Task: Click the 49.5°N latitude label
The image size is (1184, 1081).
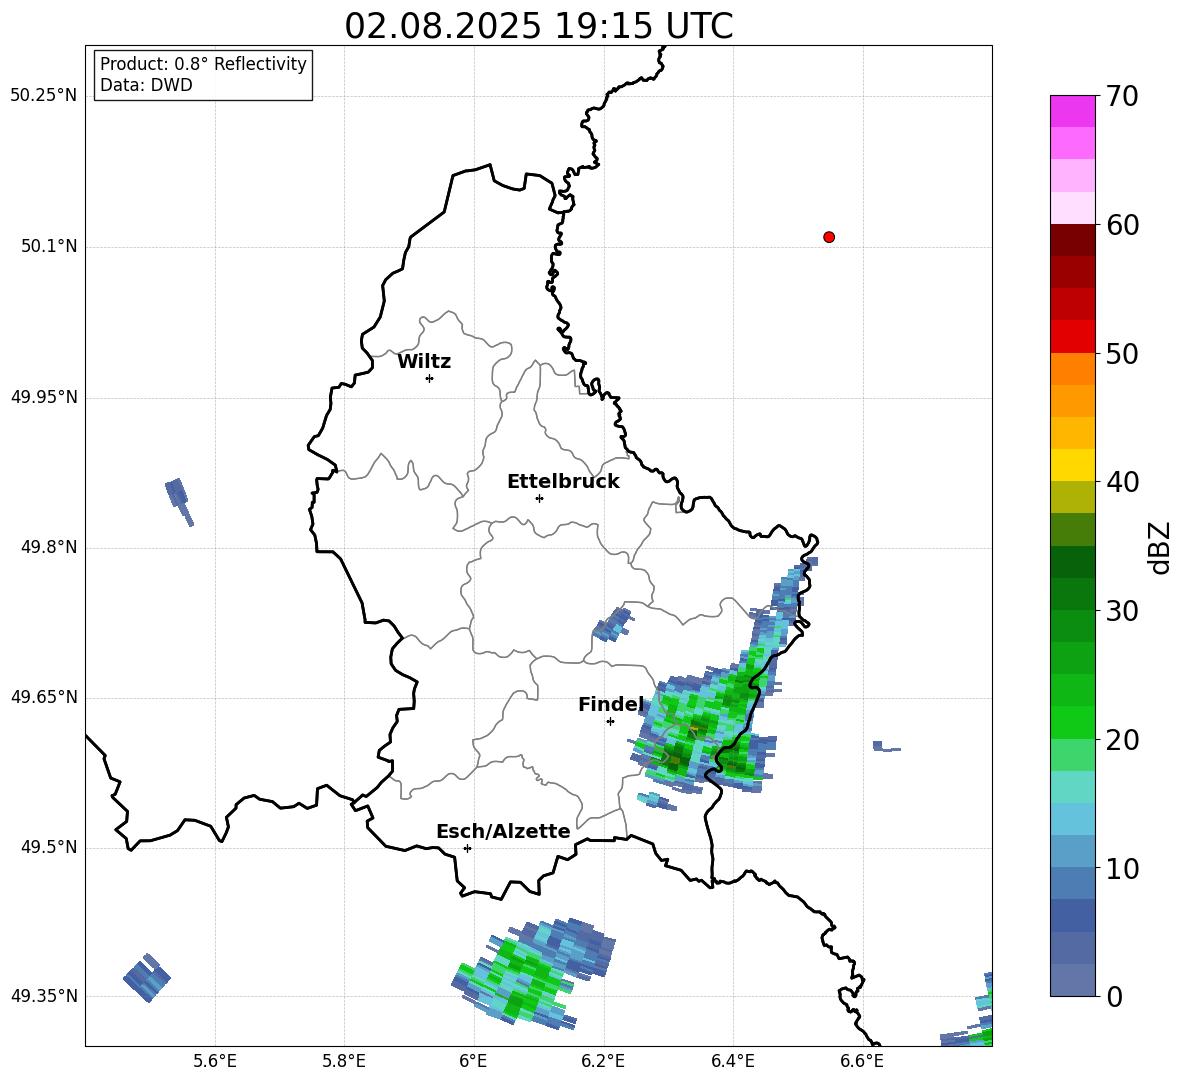Action: pyautogui.click(x=49, y=847)
